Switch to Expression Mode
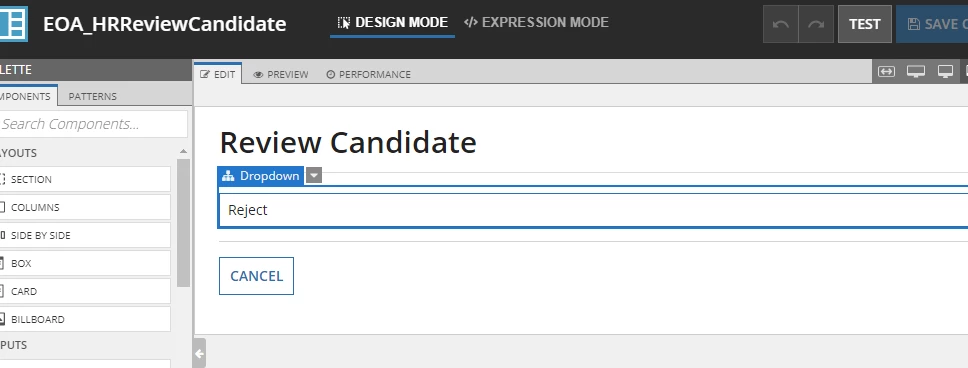 click(x=536, y=23)
